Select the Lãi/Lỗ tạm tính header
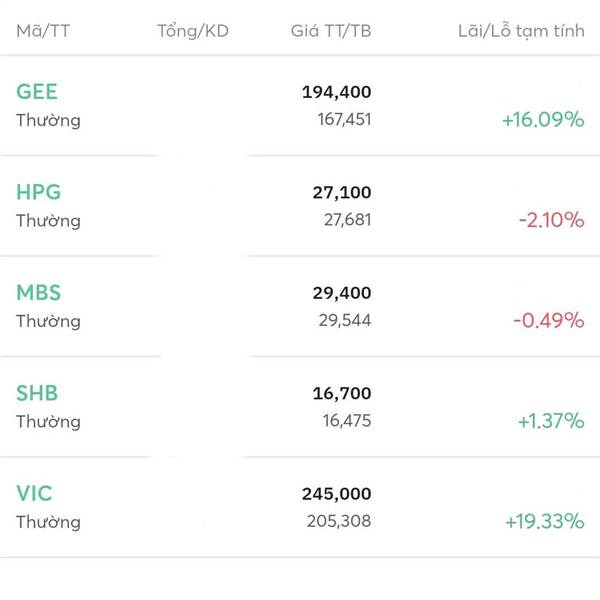 520,31
